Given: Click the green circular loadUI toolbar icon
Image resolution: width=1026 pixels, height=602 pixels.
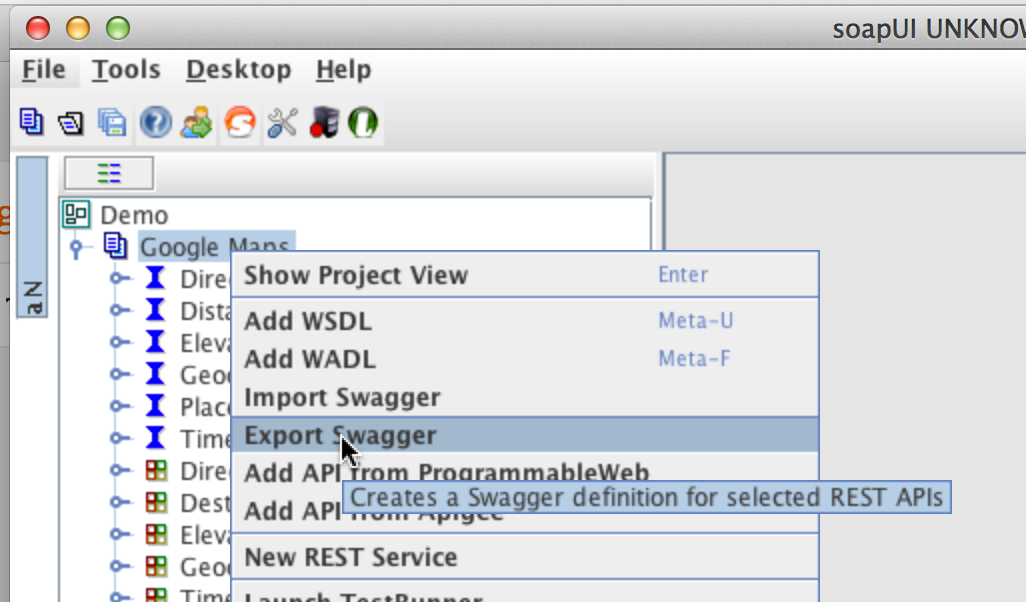Looking at the screenshot, I should tap(363, 122).
